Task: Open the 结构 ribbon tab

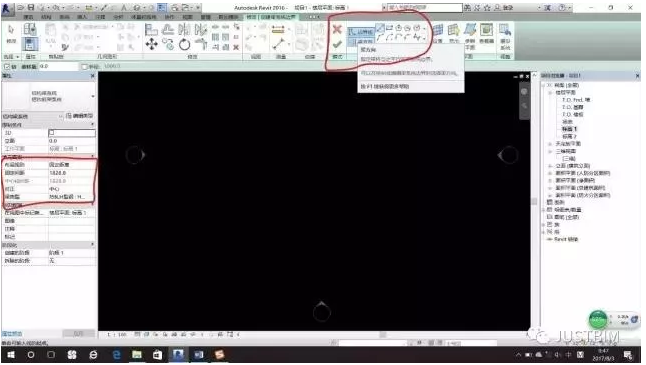Action: click(x=46, y=17)
